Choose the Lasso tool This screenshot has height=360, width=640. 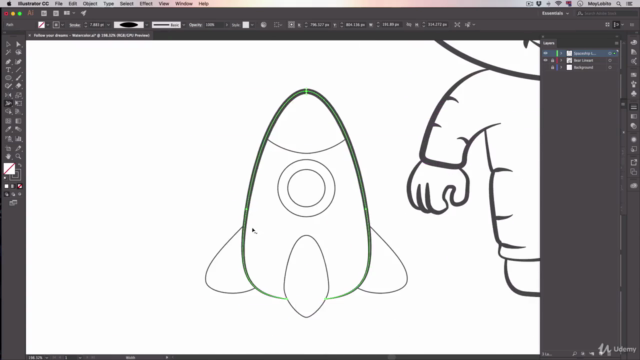(x=18, y=52)
